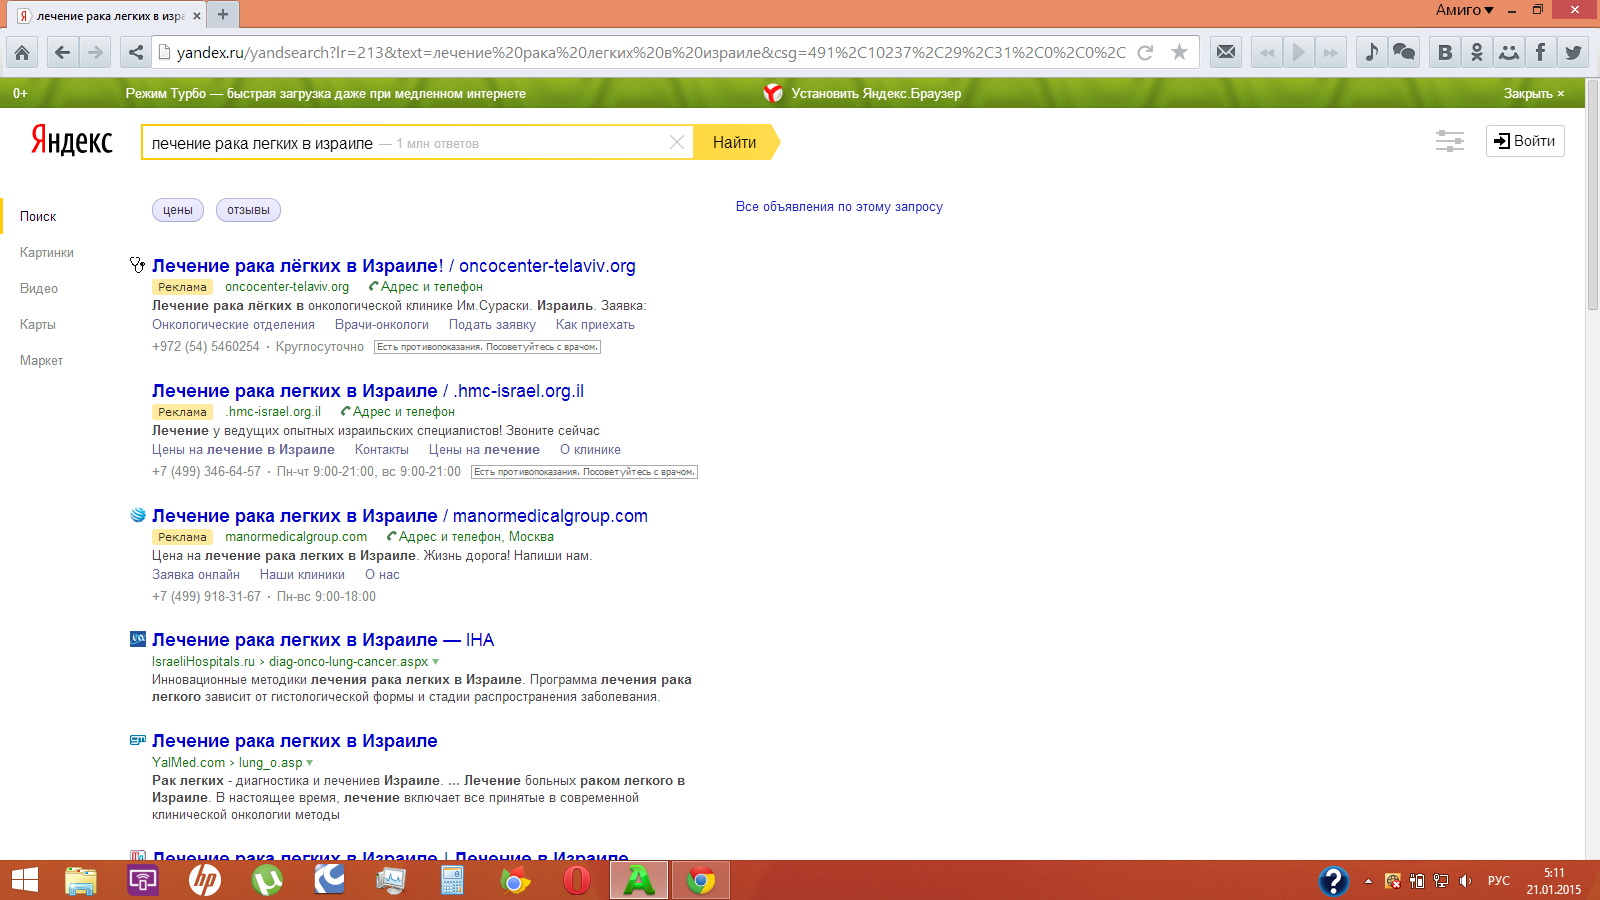
Task: Apply the отзывы refinement chip
Action: click(248, 210)
